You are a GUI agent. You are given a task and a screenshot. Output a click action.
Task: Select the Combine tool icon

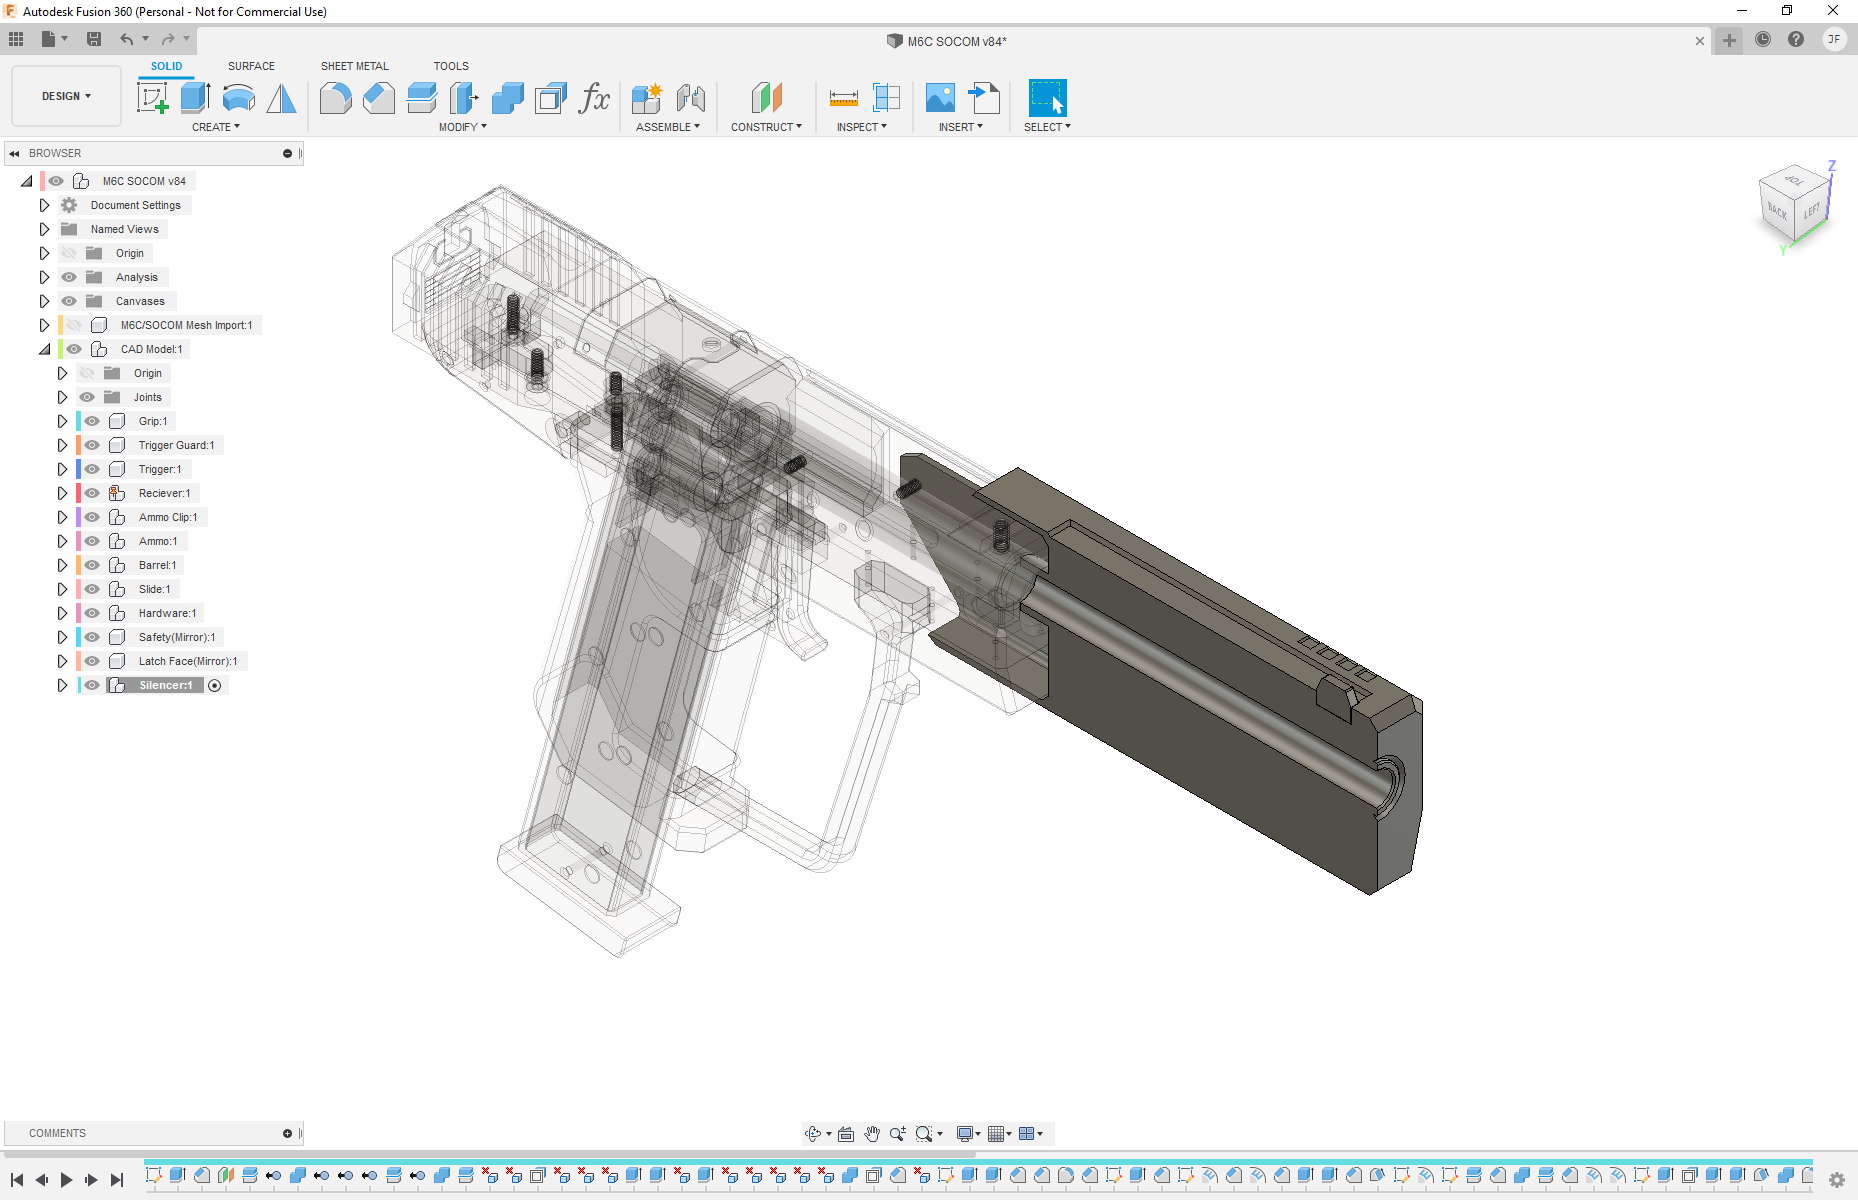coord(507,98)
